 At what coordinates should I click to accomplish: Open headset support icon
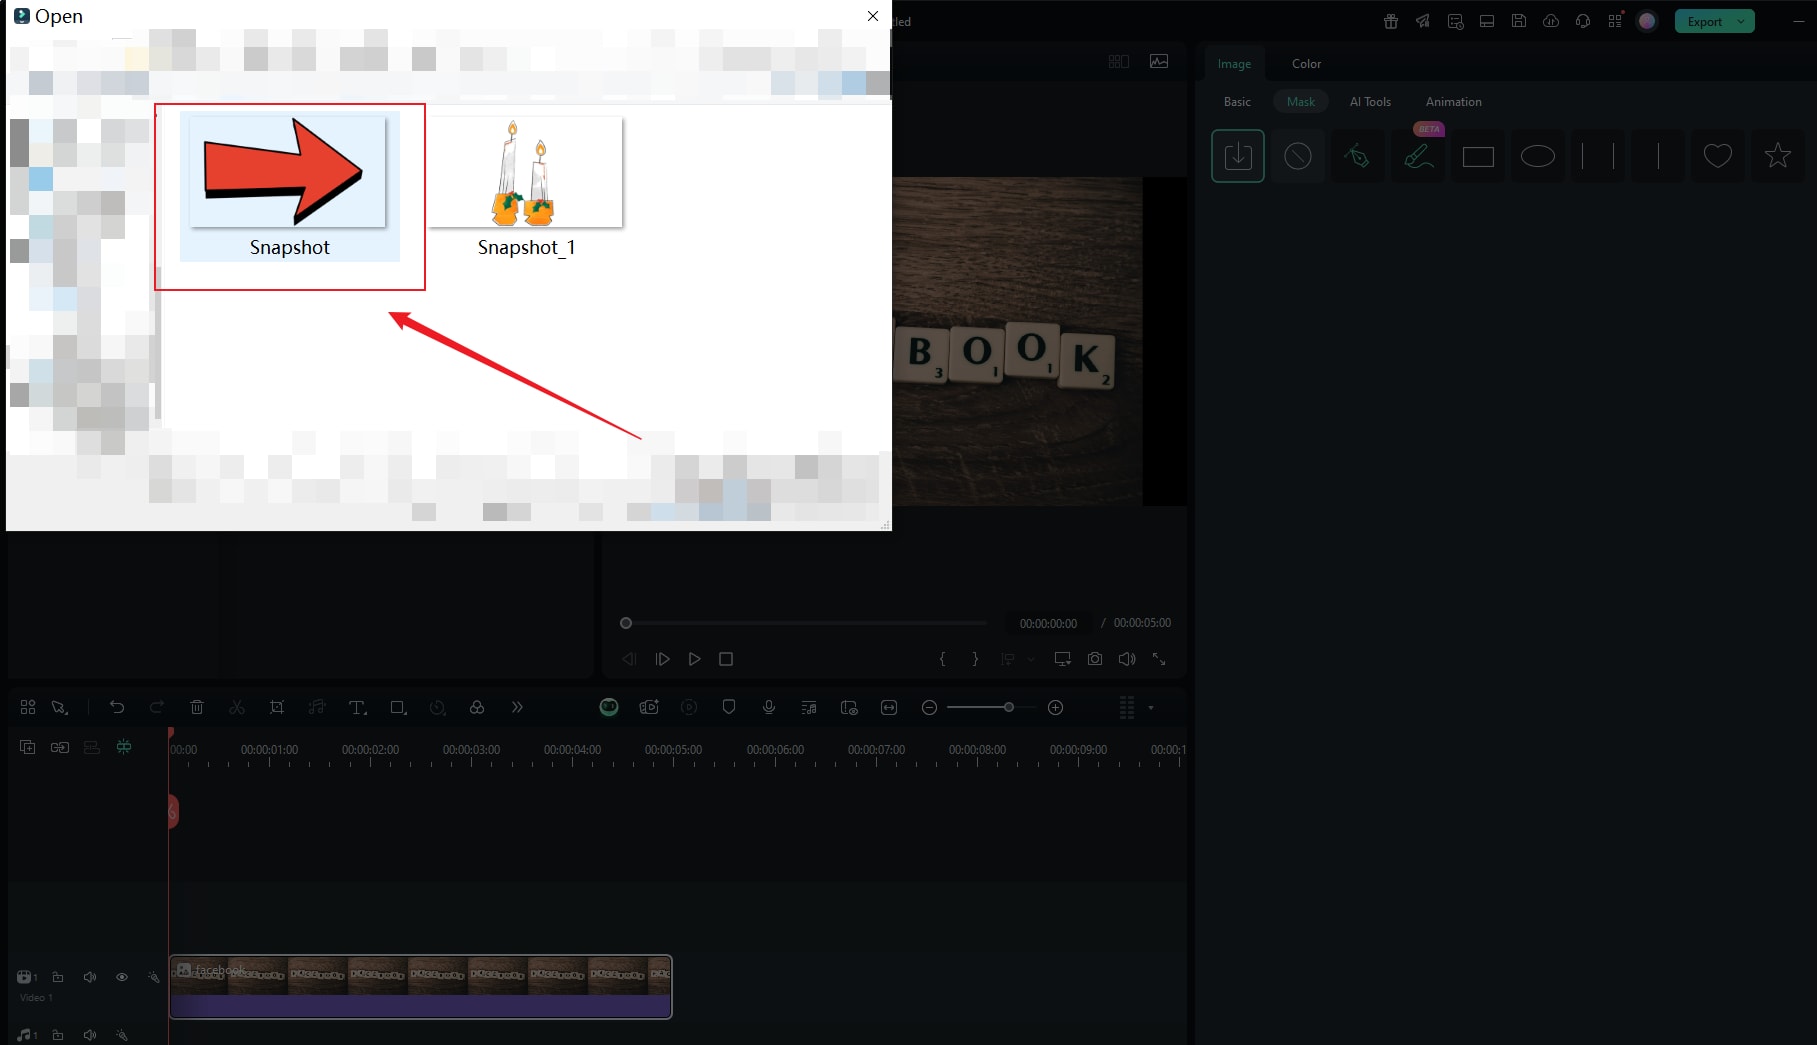(1583, 21)
